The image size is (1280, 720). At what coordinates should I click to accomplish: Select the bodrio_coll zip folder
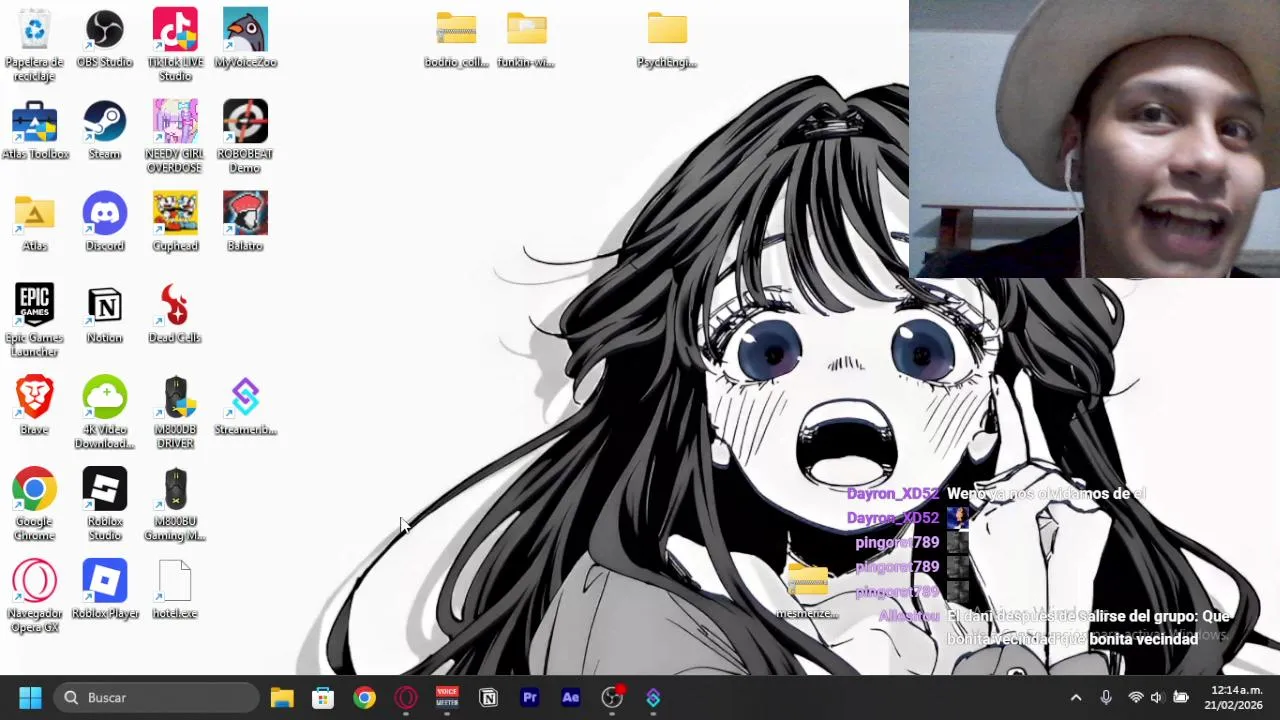coord(456,40)
